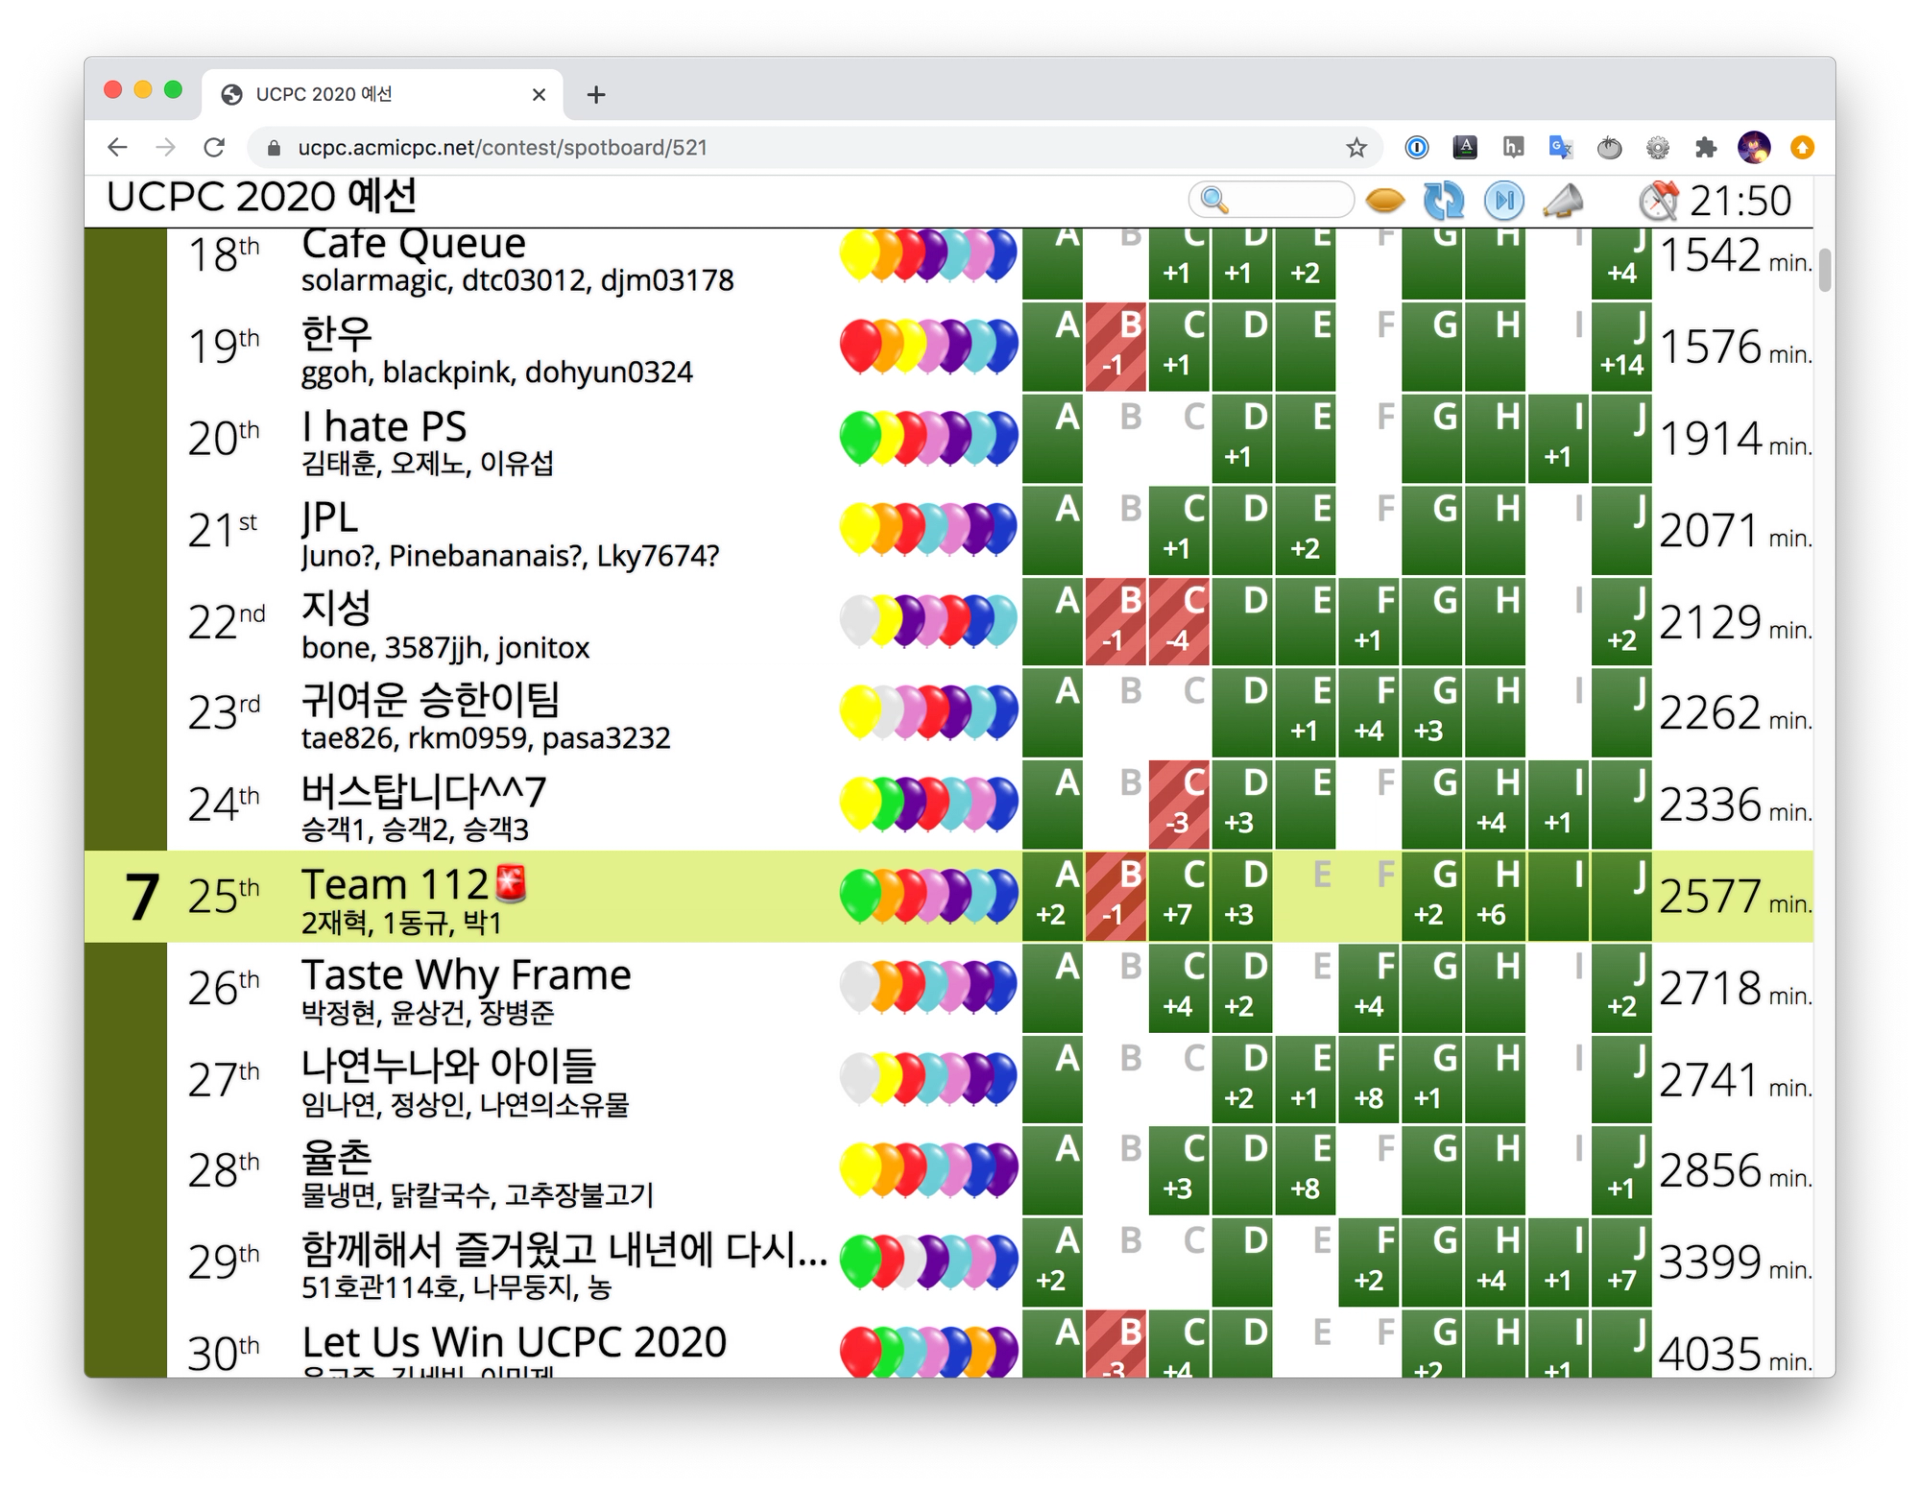Click Team 112's failed problem B cell
The image size is (1920, 1489).
point(1116,896)
